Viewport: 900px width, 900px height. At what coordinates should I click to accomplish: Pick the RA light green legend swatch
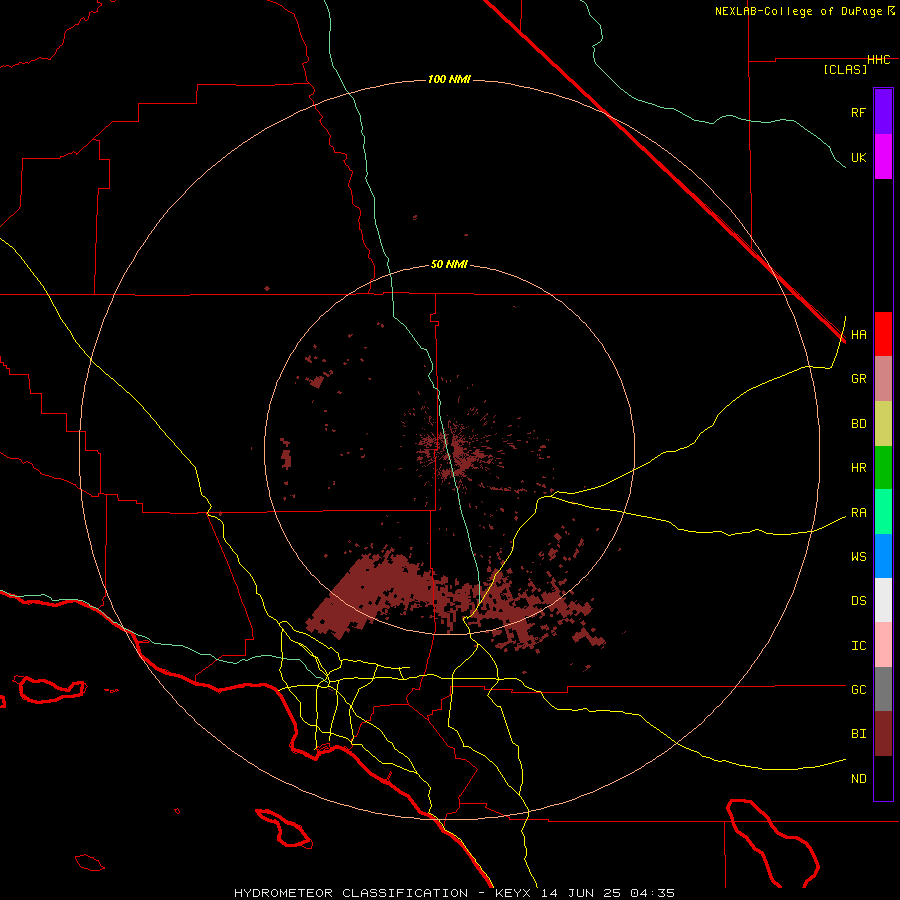click(x=883, y=512)
